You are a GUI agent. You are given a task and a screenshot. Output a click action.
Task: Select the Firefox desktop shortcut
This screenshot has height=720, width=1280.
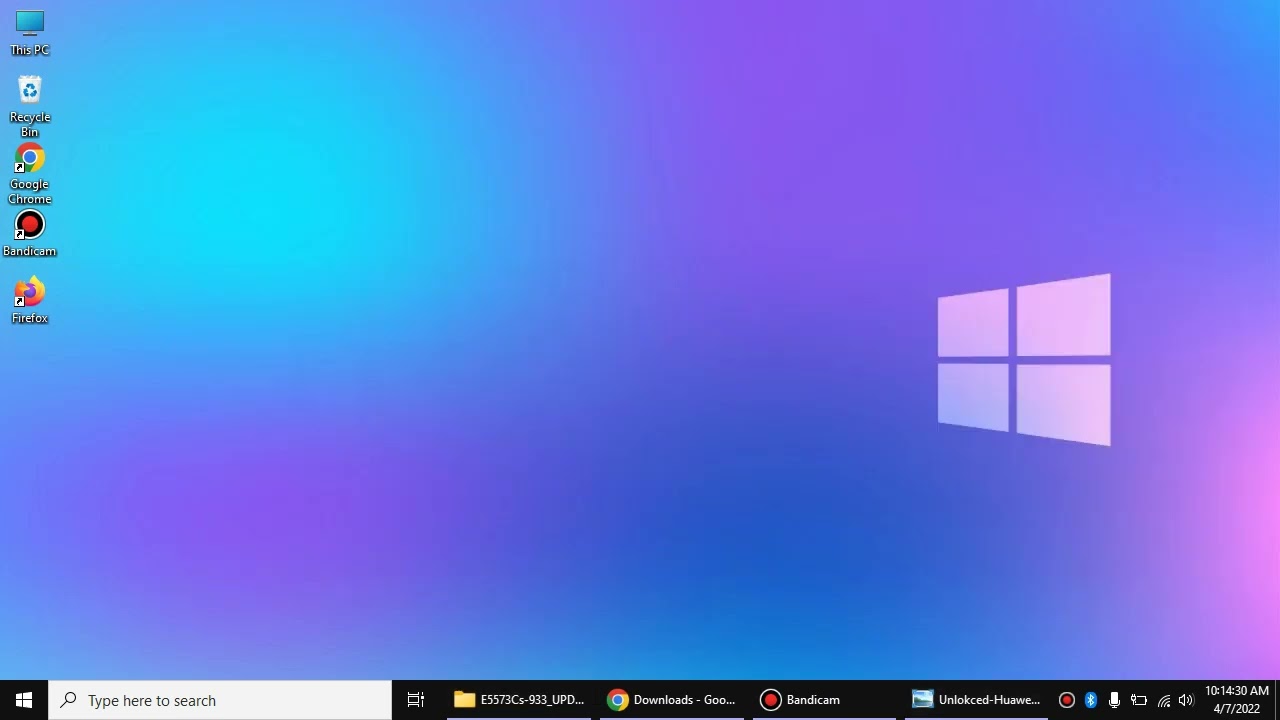(29, 300)
